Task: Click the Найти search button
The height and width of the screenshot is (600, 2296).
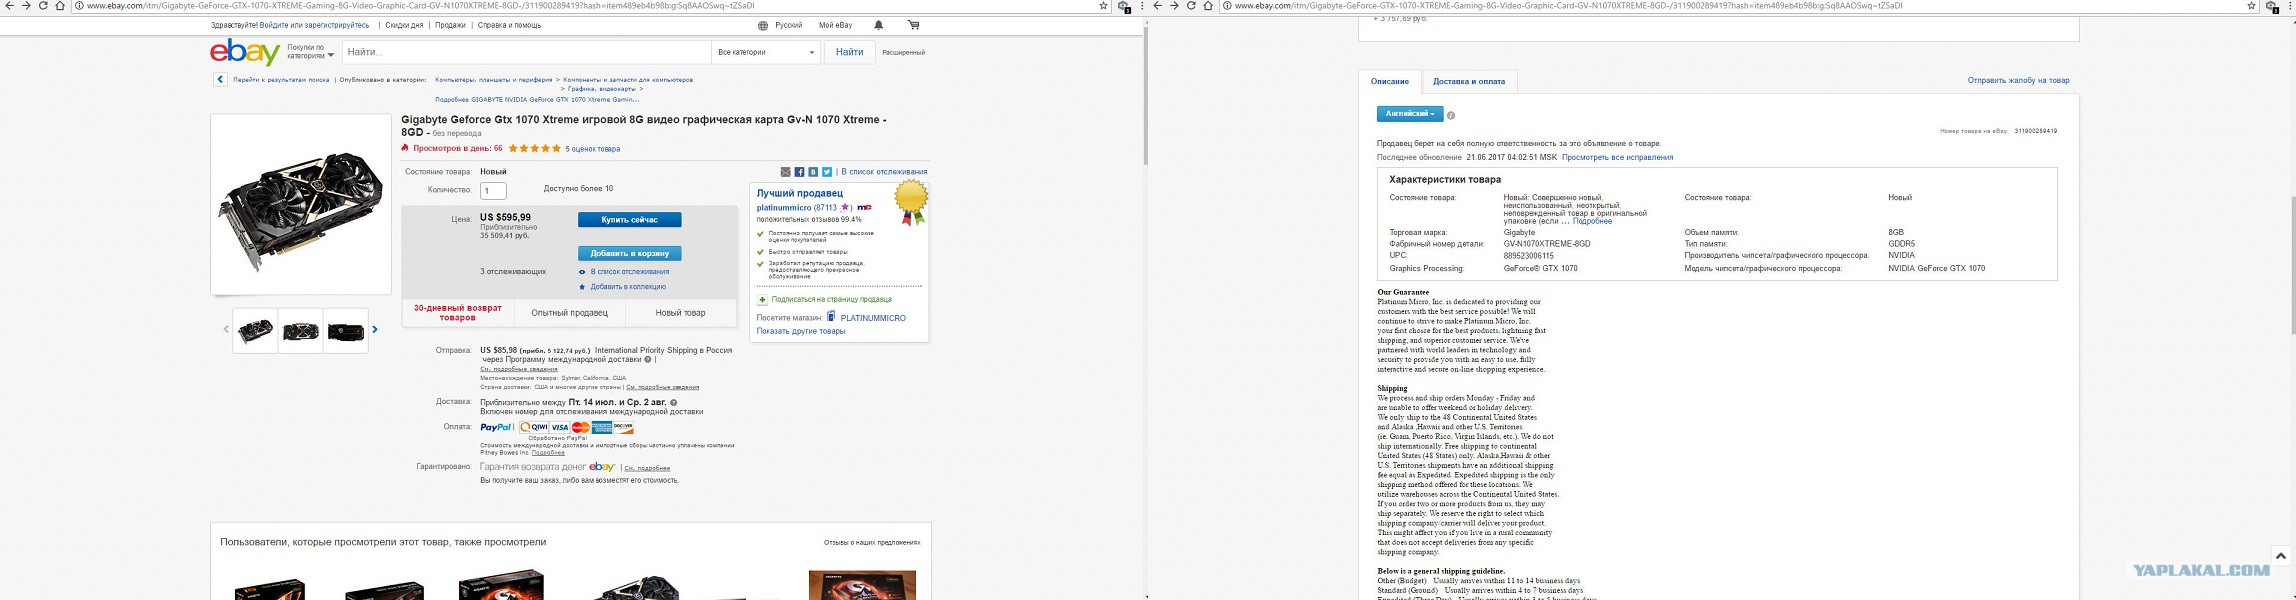Action: 850,52
